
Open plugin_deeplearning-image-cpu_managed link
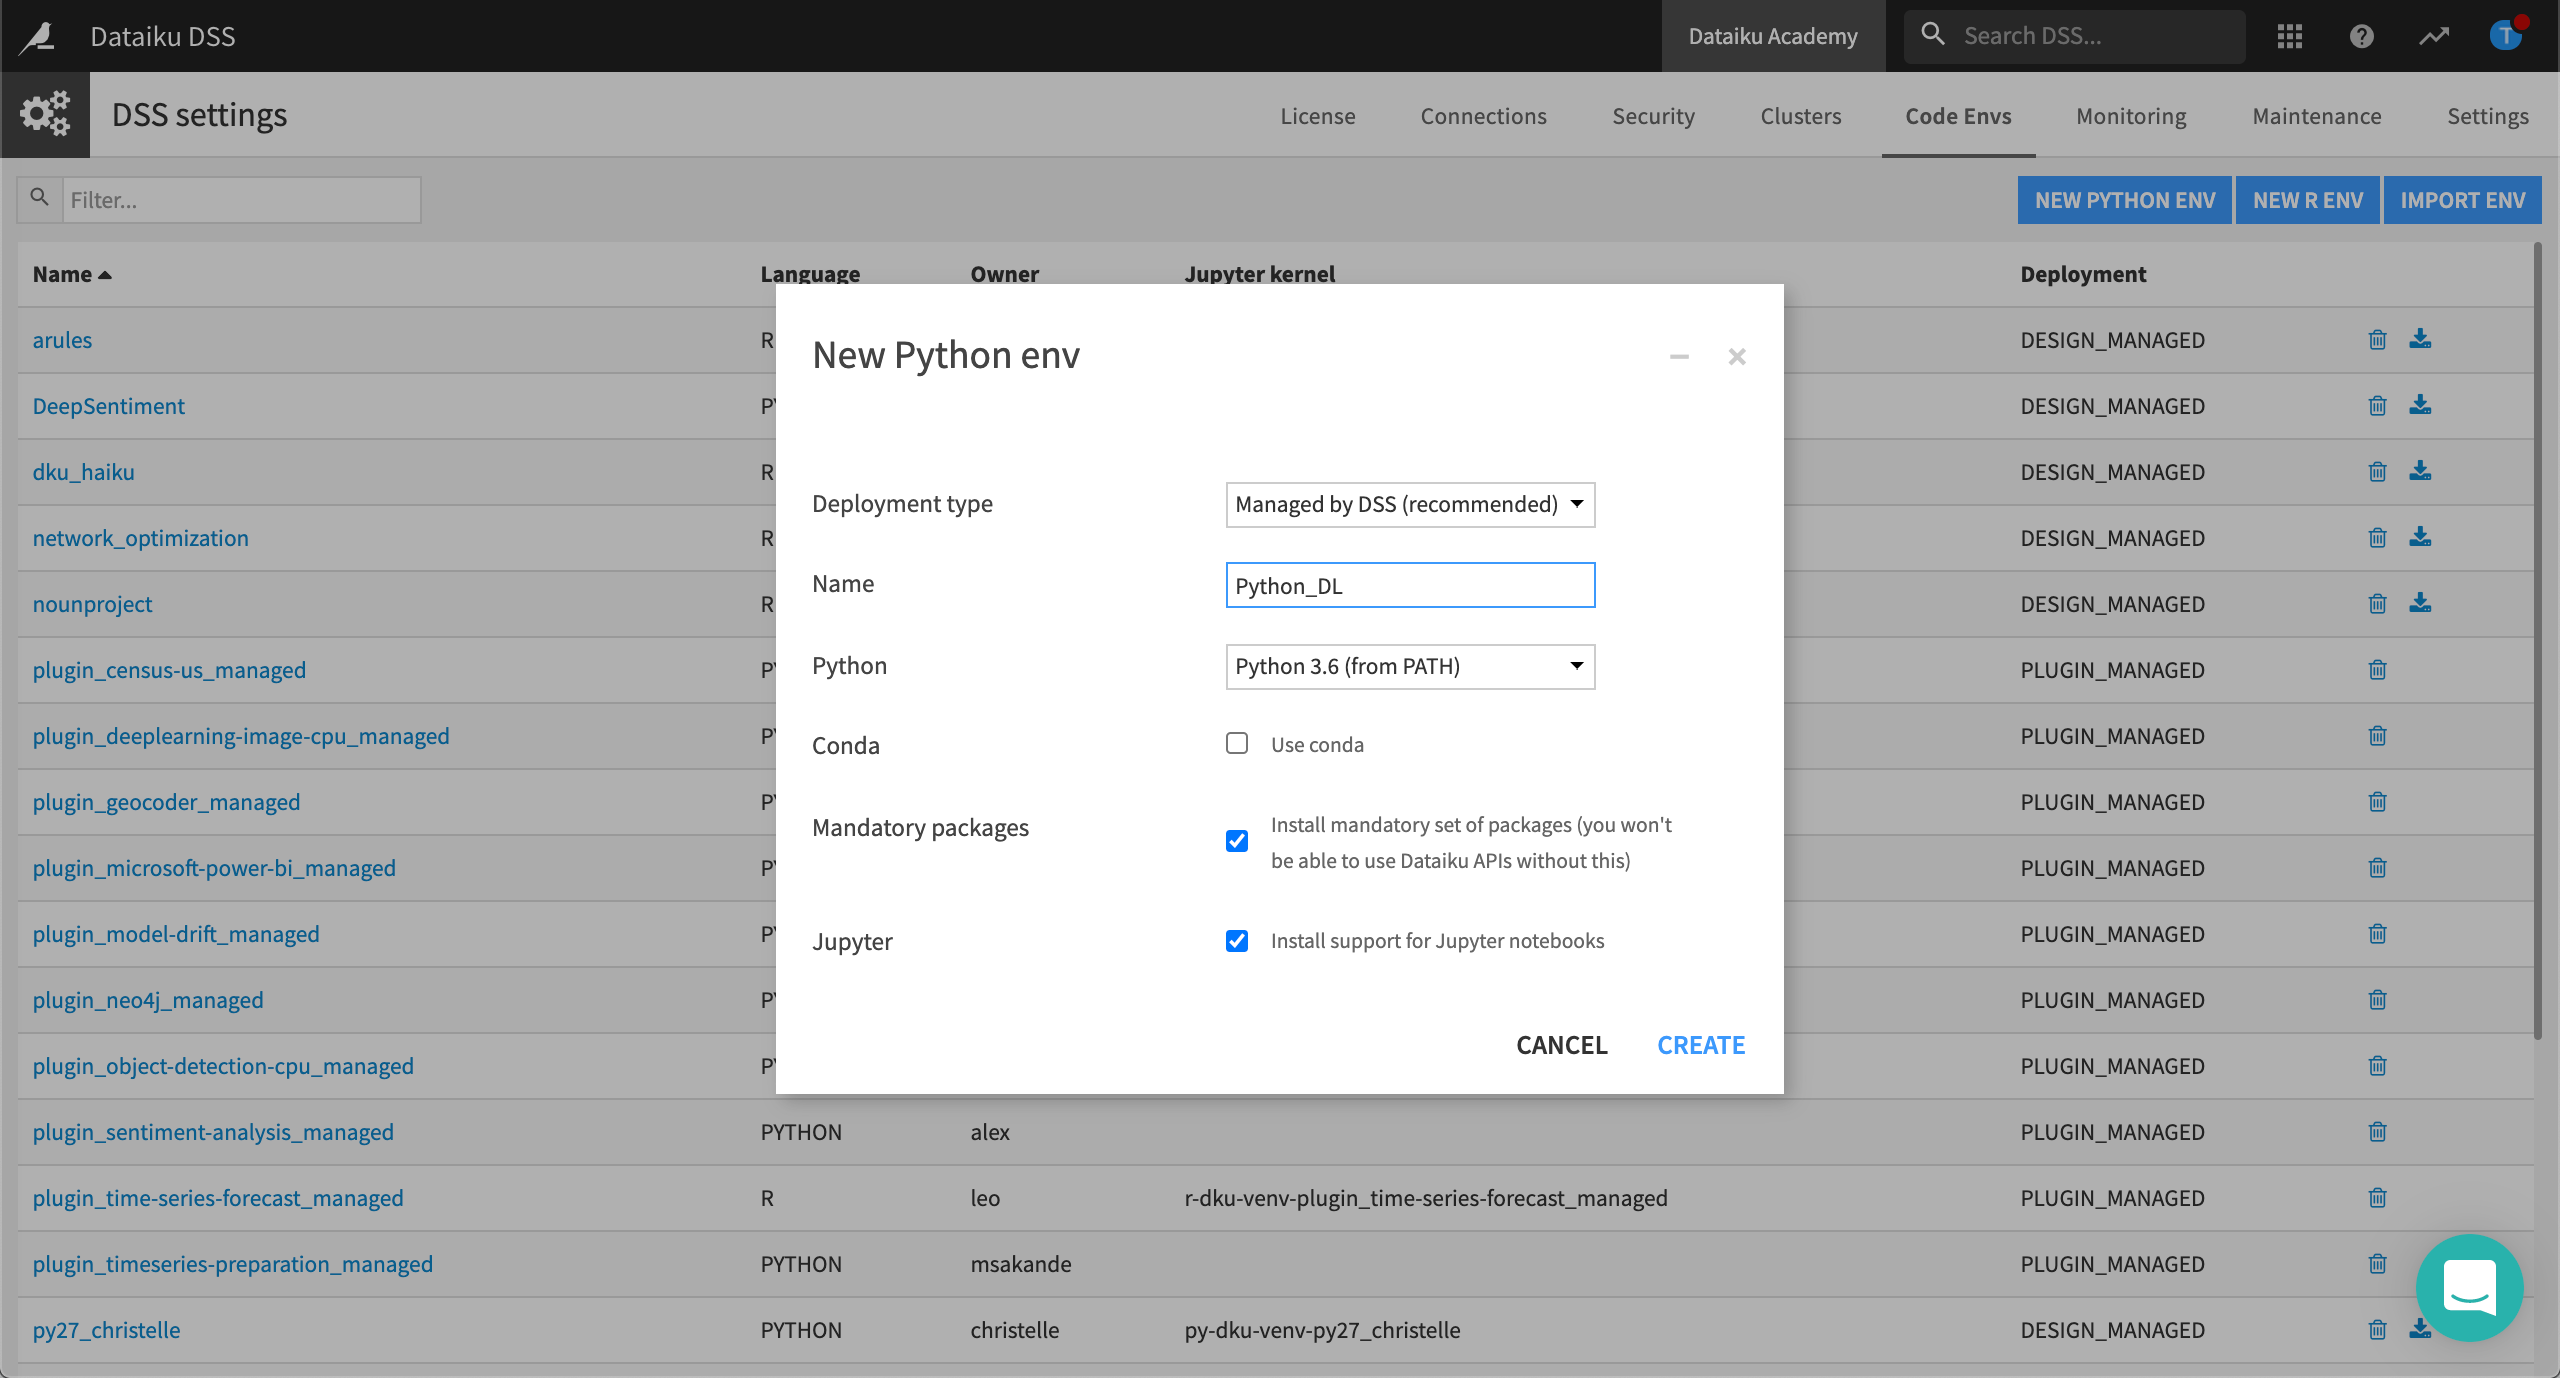click(241, 736)
